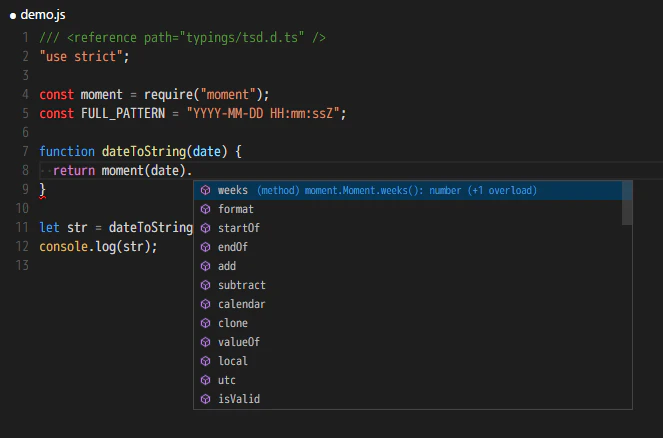The image size is (663, 438).
Task: Click closing brace with error squiggle
Action: click(42, 190)
